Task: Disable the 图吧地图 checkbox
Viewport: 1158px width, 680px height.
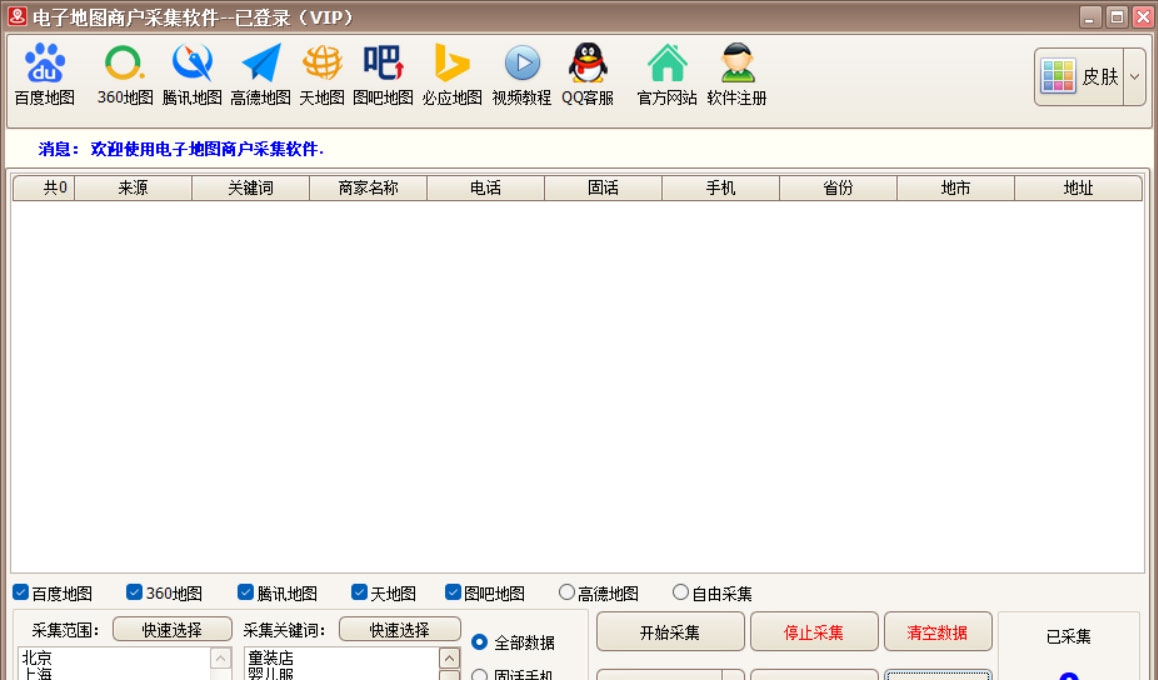Action: click(x=453, y=592)
